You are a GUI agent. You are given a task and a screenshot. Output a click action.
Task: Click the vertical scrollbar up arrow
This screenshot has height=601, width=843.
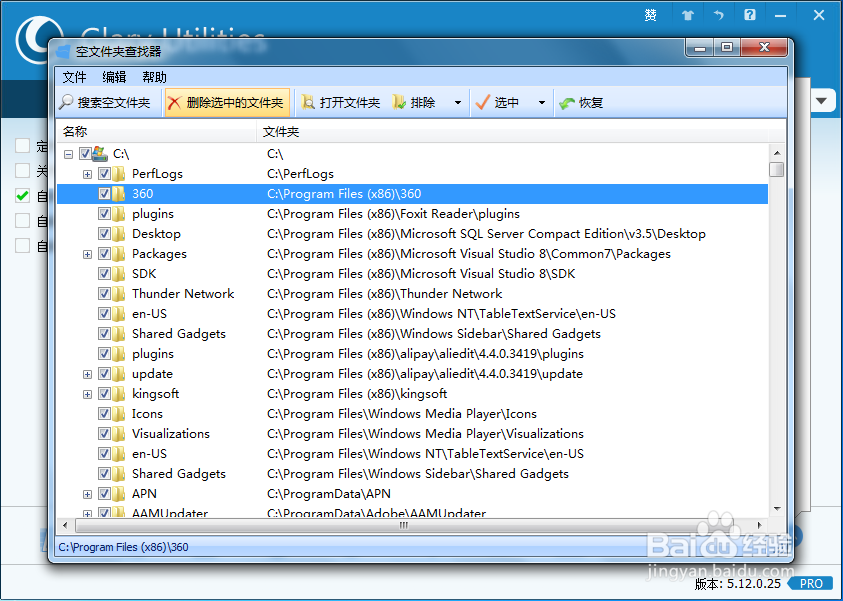(776, 153)
